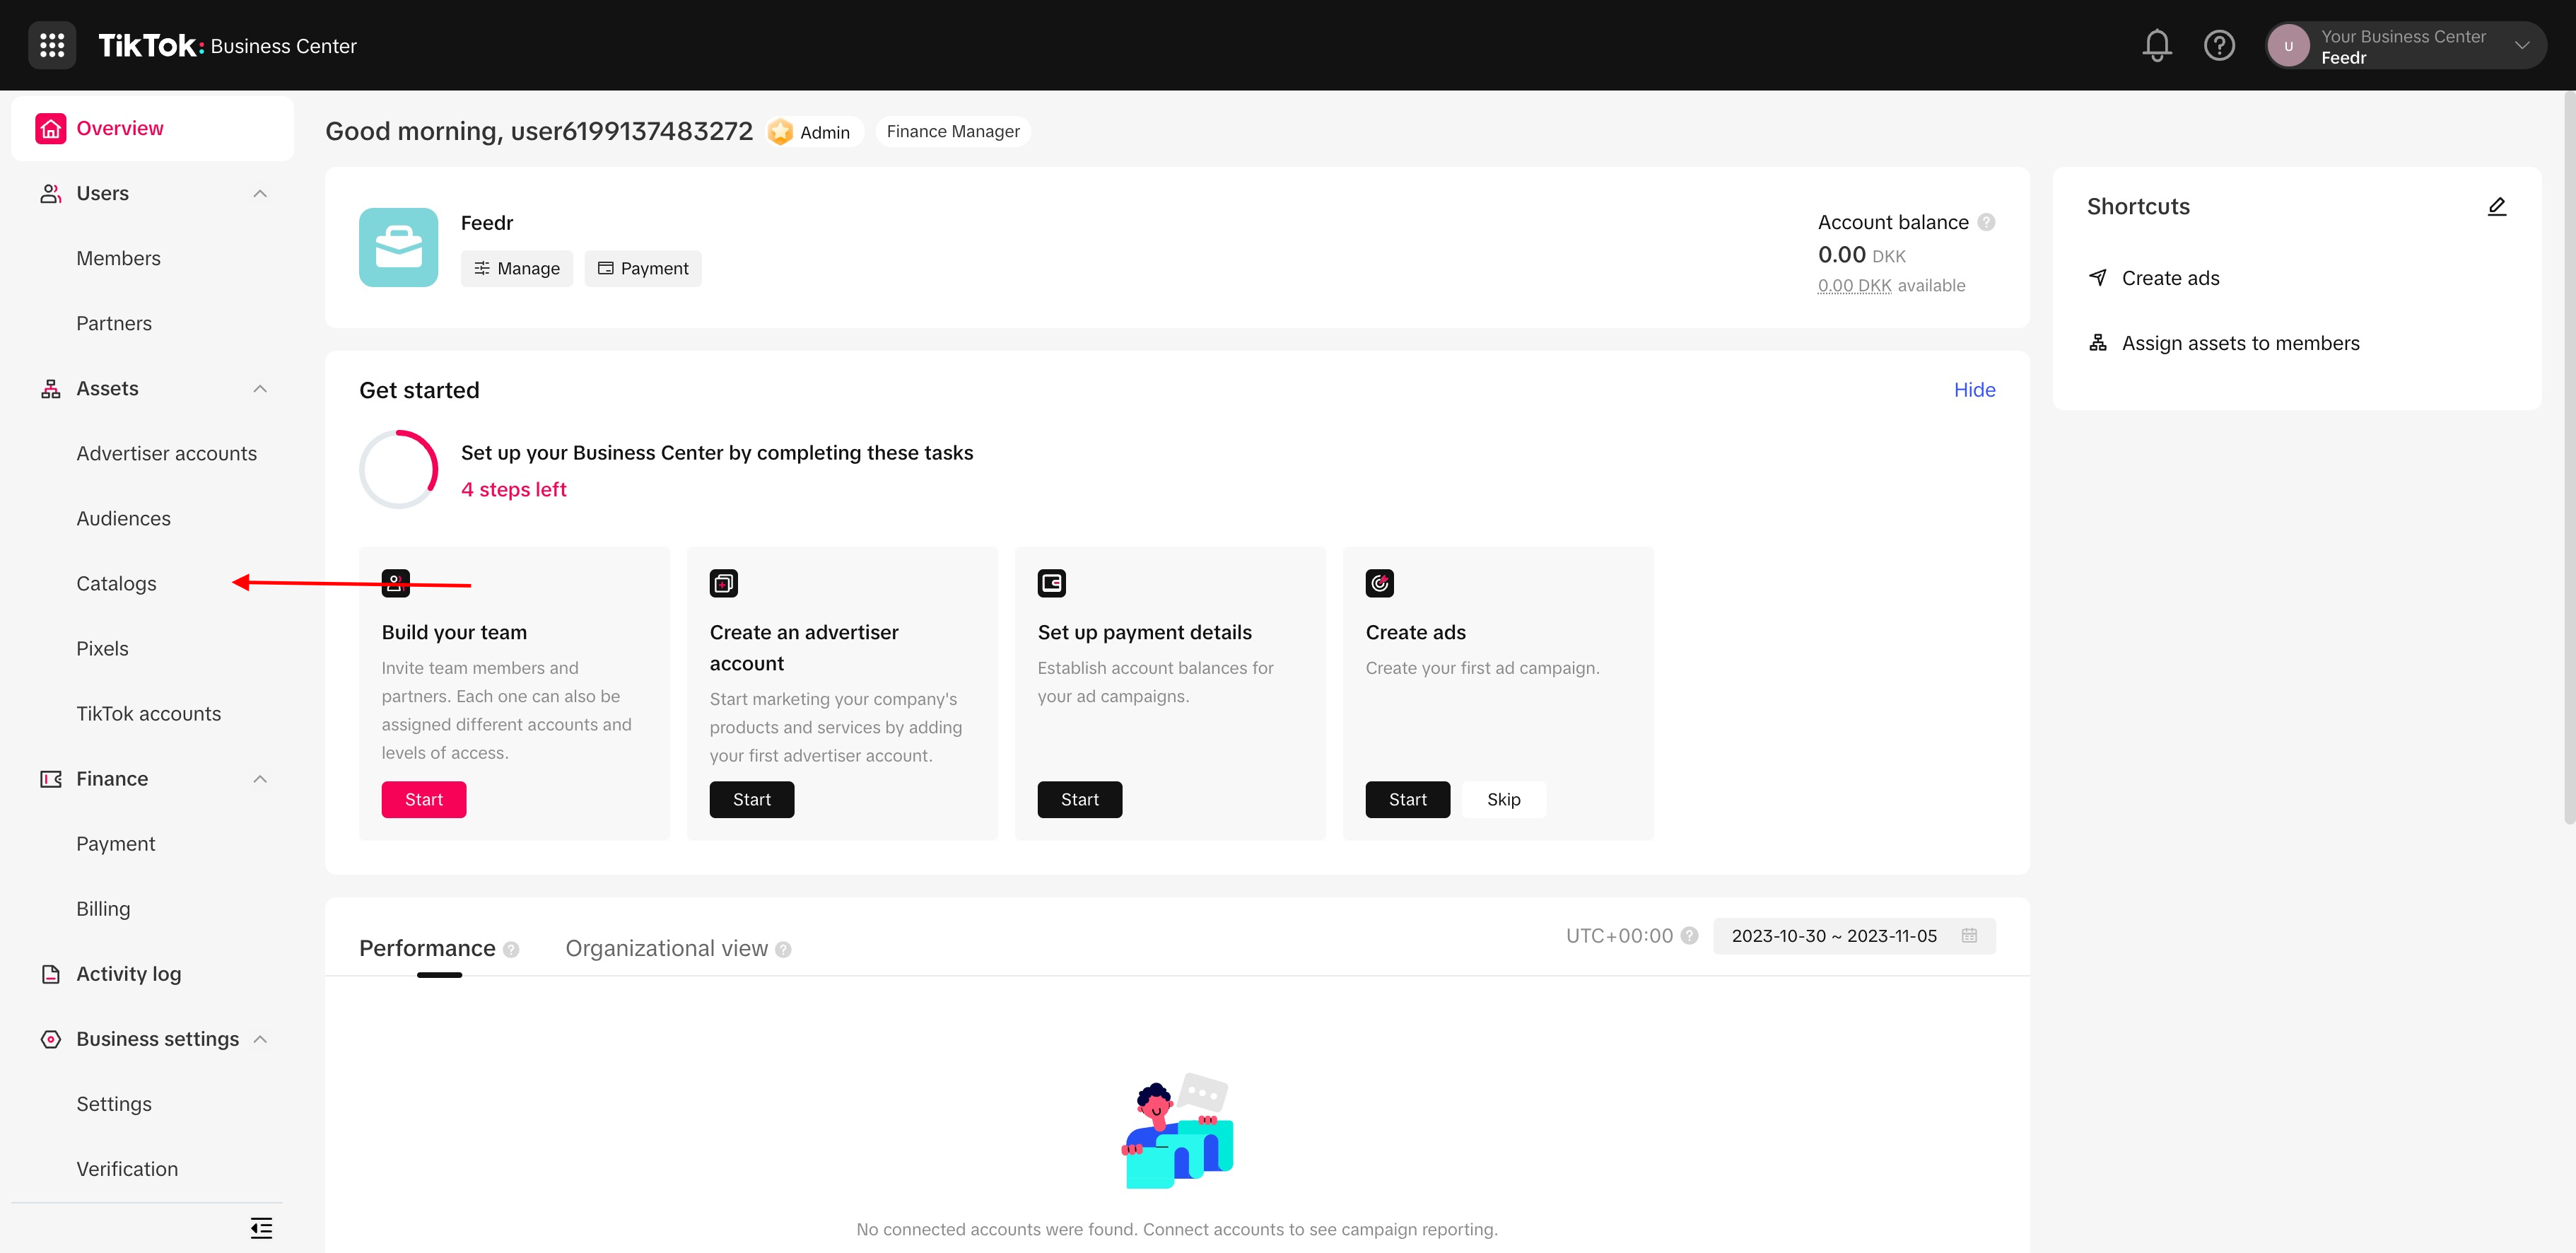This screenshot has height=1253, width=2576.
Task: Click the help question mark icon
Action: (x=2220, y=45)
